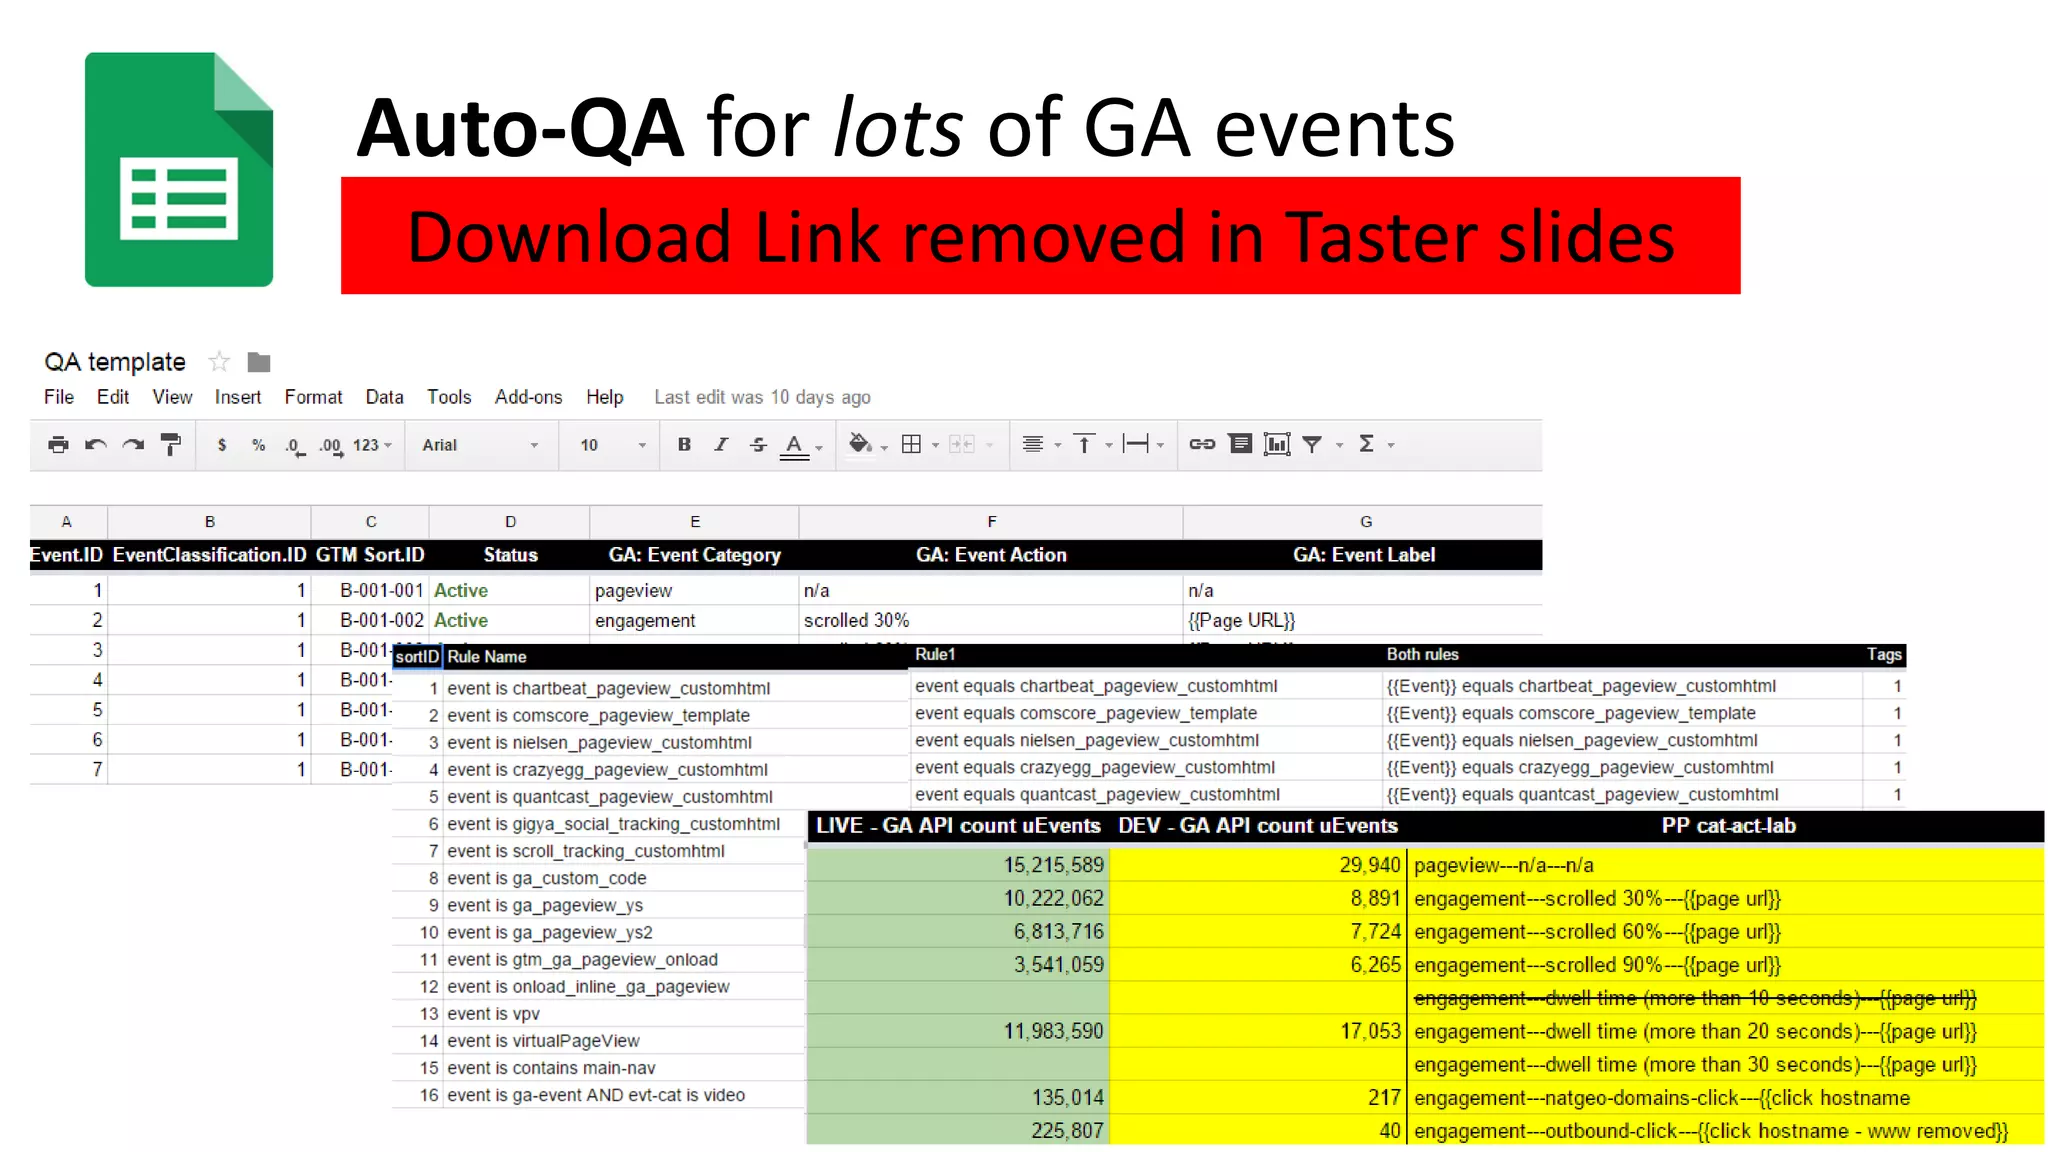2048x1152 pixels.
Task: Click the text color A icon
Action: click(x=794, y=446)
